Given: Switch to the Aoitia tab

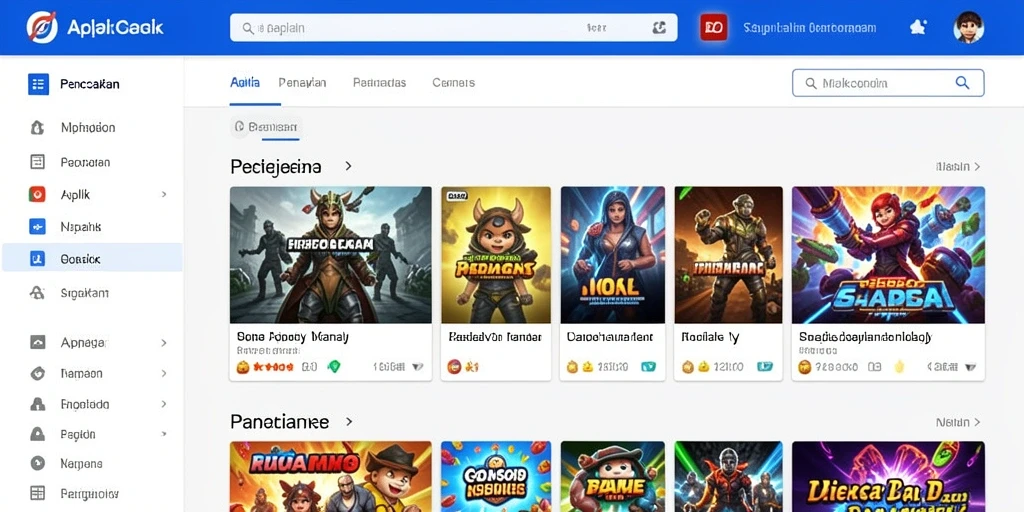Looking at the screenshot, I should coord(245,82).
